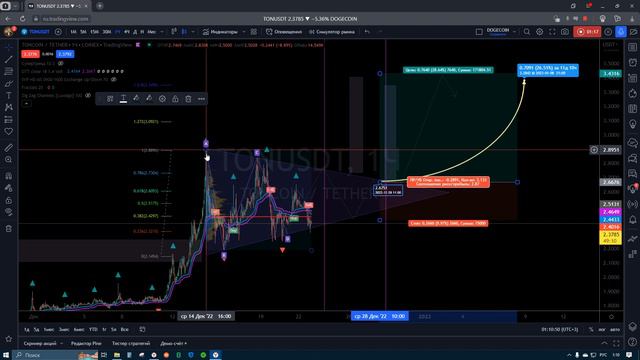Undo last chart action
Screen dimensions: 640x360
[x=367, y=32]
